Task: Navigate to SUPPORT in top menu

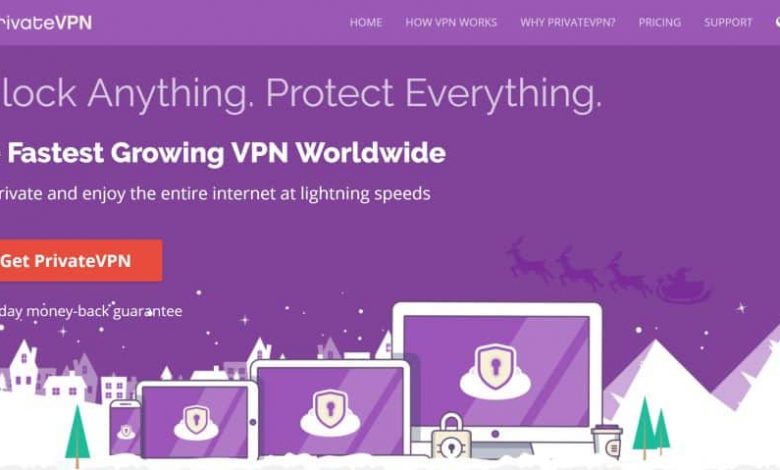Action: click(x=728, y=22)
